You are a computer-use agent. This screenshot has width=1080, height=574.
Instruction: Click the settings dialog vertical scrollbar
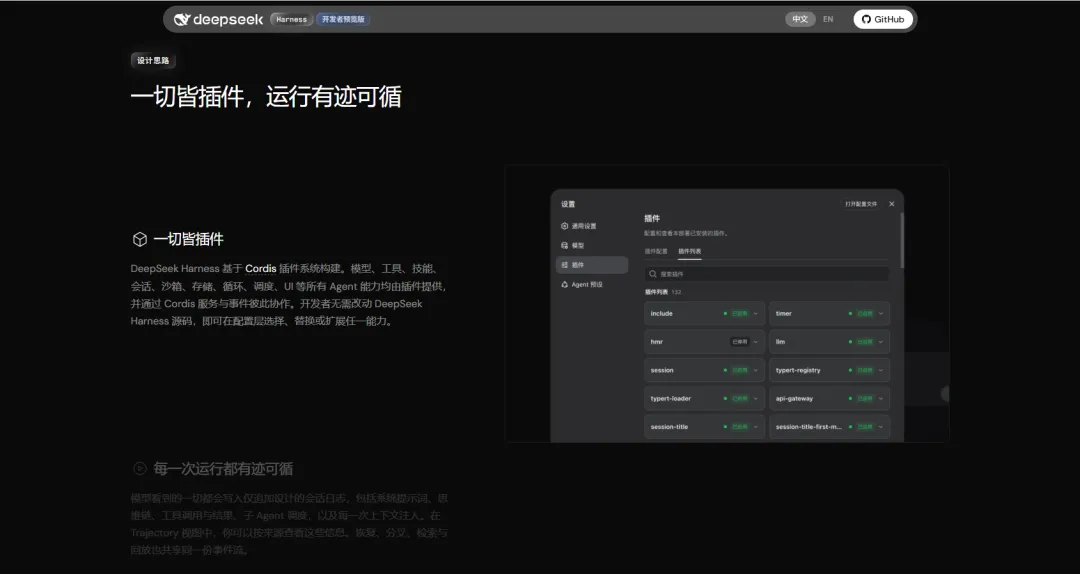point(902,241)
